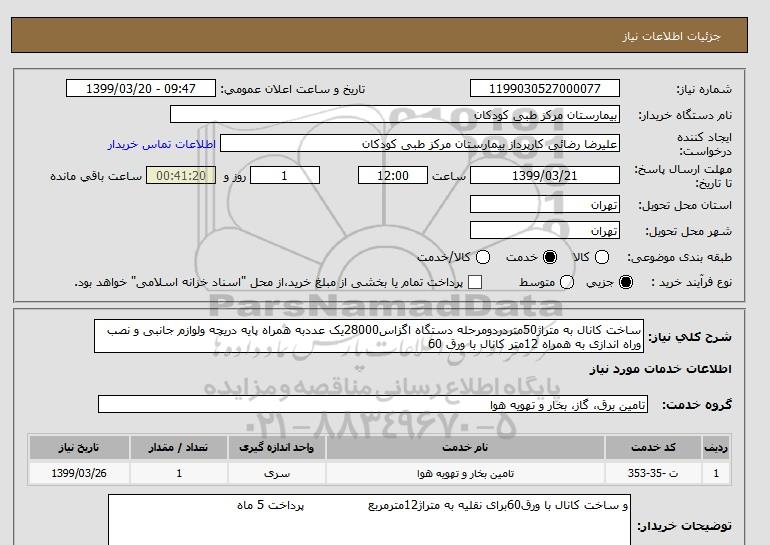Select the کالا radio button
770x545 pixels.
coord(602,257)
